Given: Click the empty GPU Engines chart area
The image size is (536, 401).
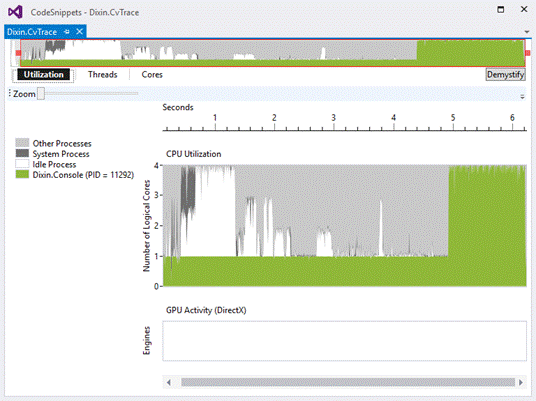Looking at the screenshot, I should (x=344, y=341).
